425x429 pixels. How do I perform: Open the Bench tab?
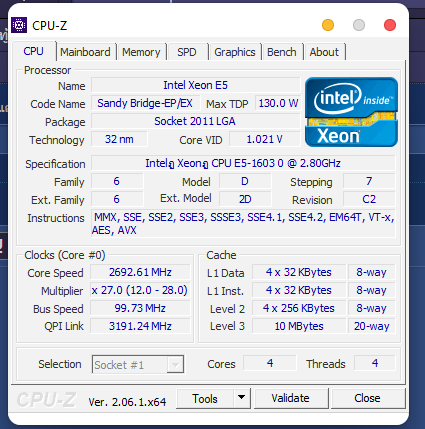pos(282,52)
